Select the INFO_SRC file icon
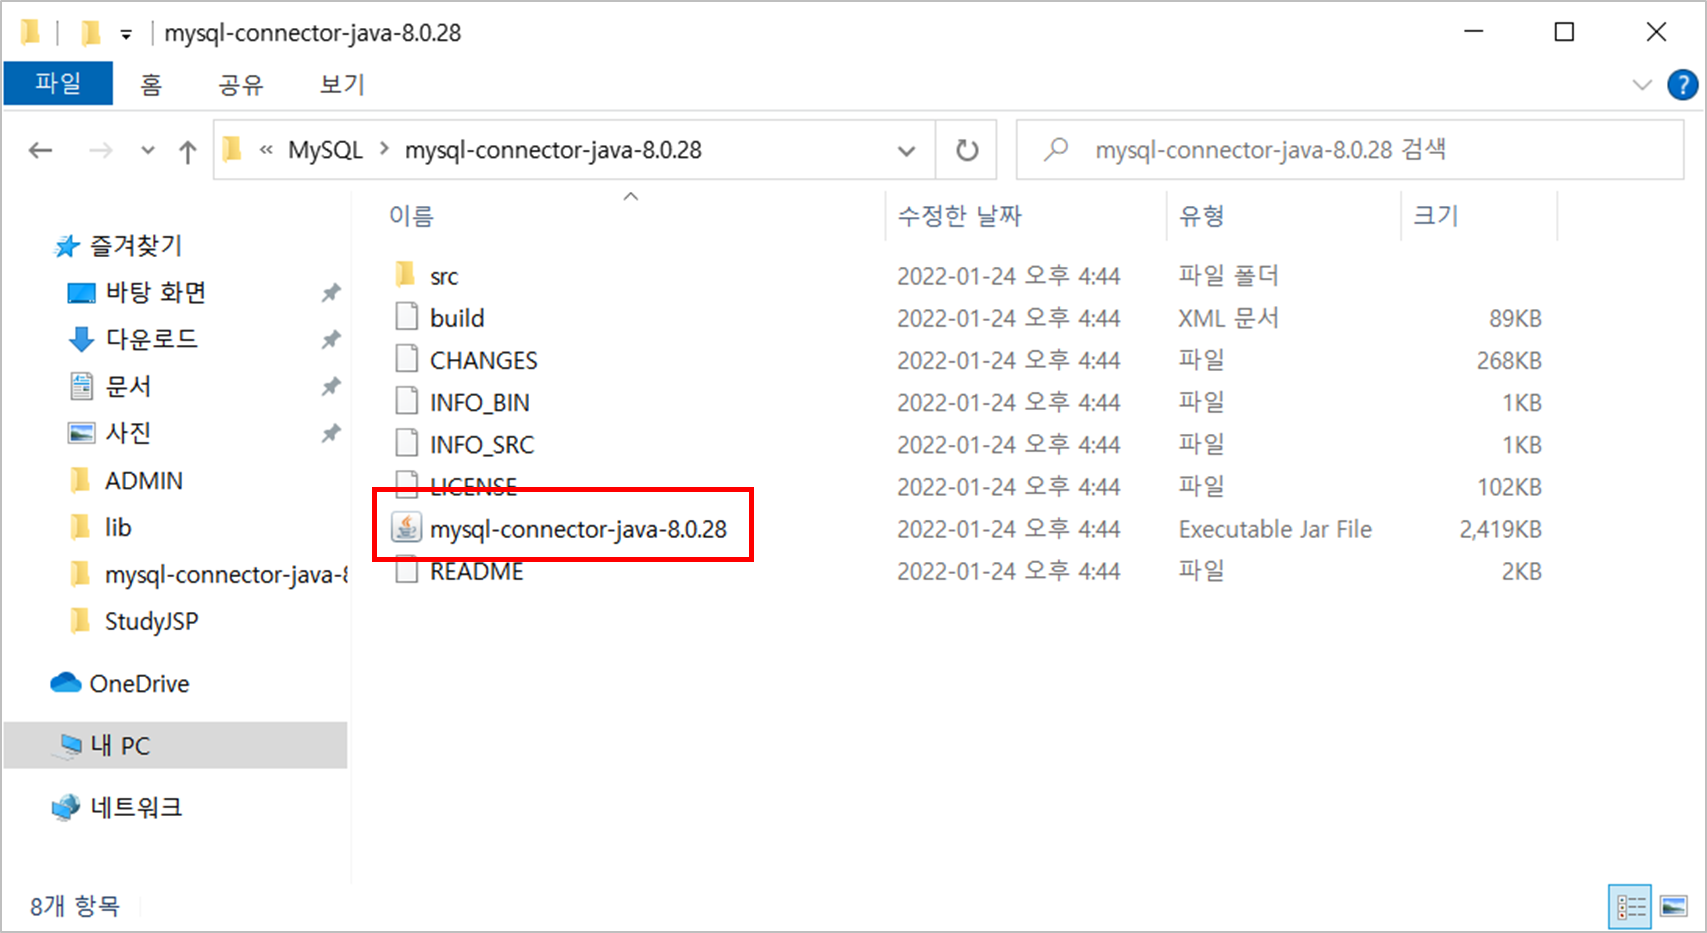 coord(406,443)
